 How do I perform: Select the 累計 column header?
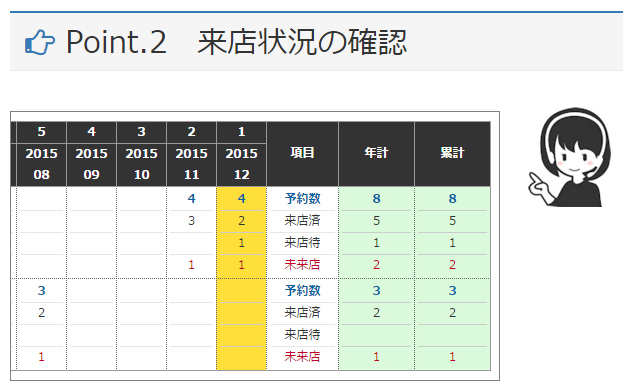[x=452, y=154]
